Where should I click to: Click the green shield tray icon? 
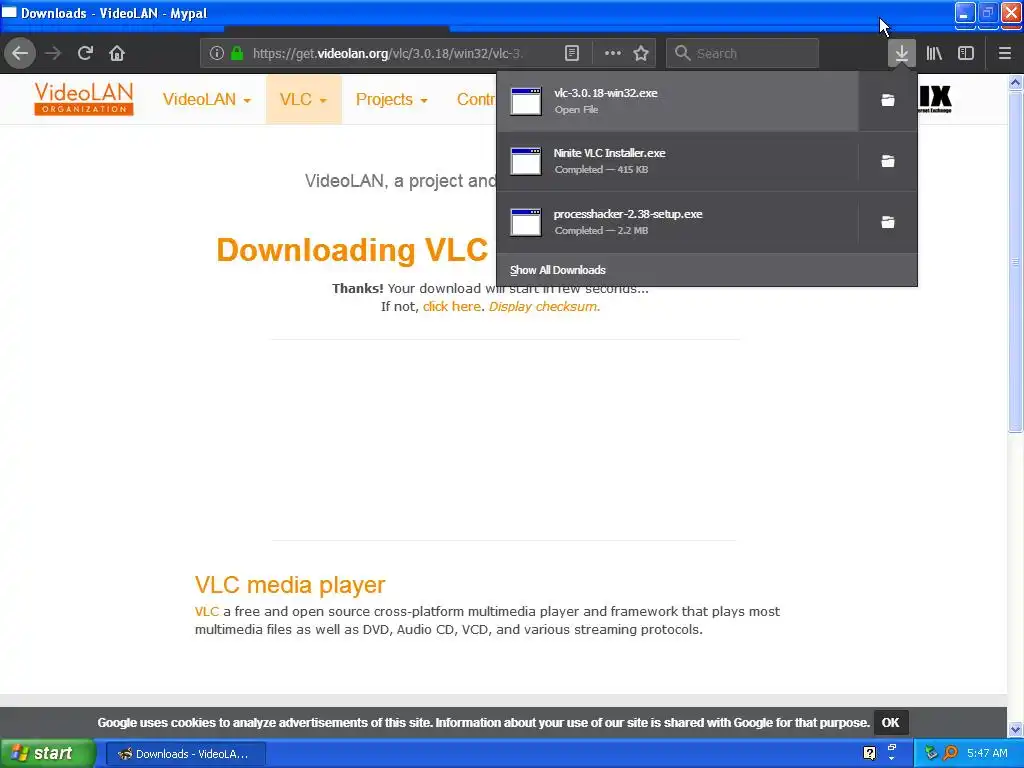click(931, 753)
